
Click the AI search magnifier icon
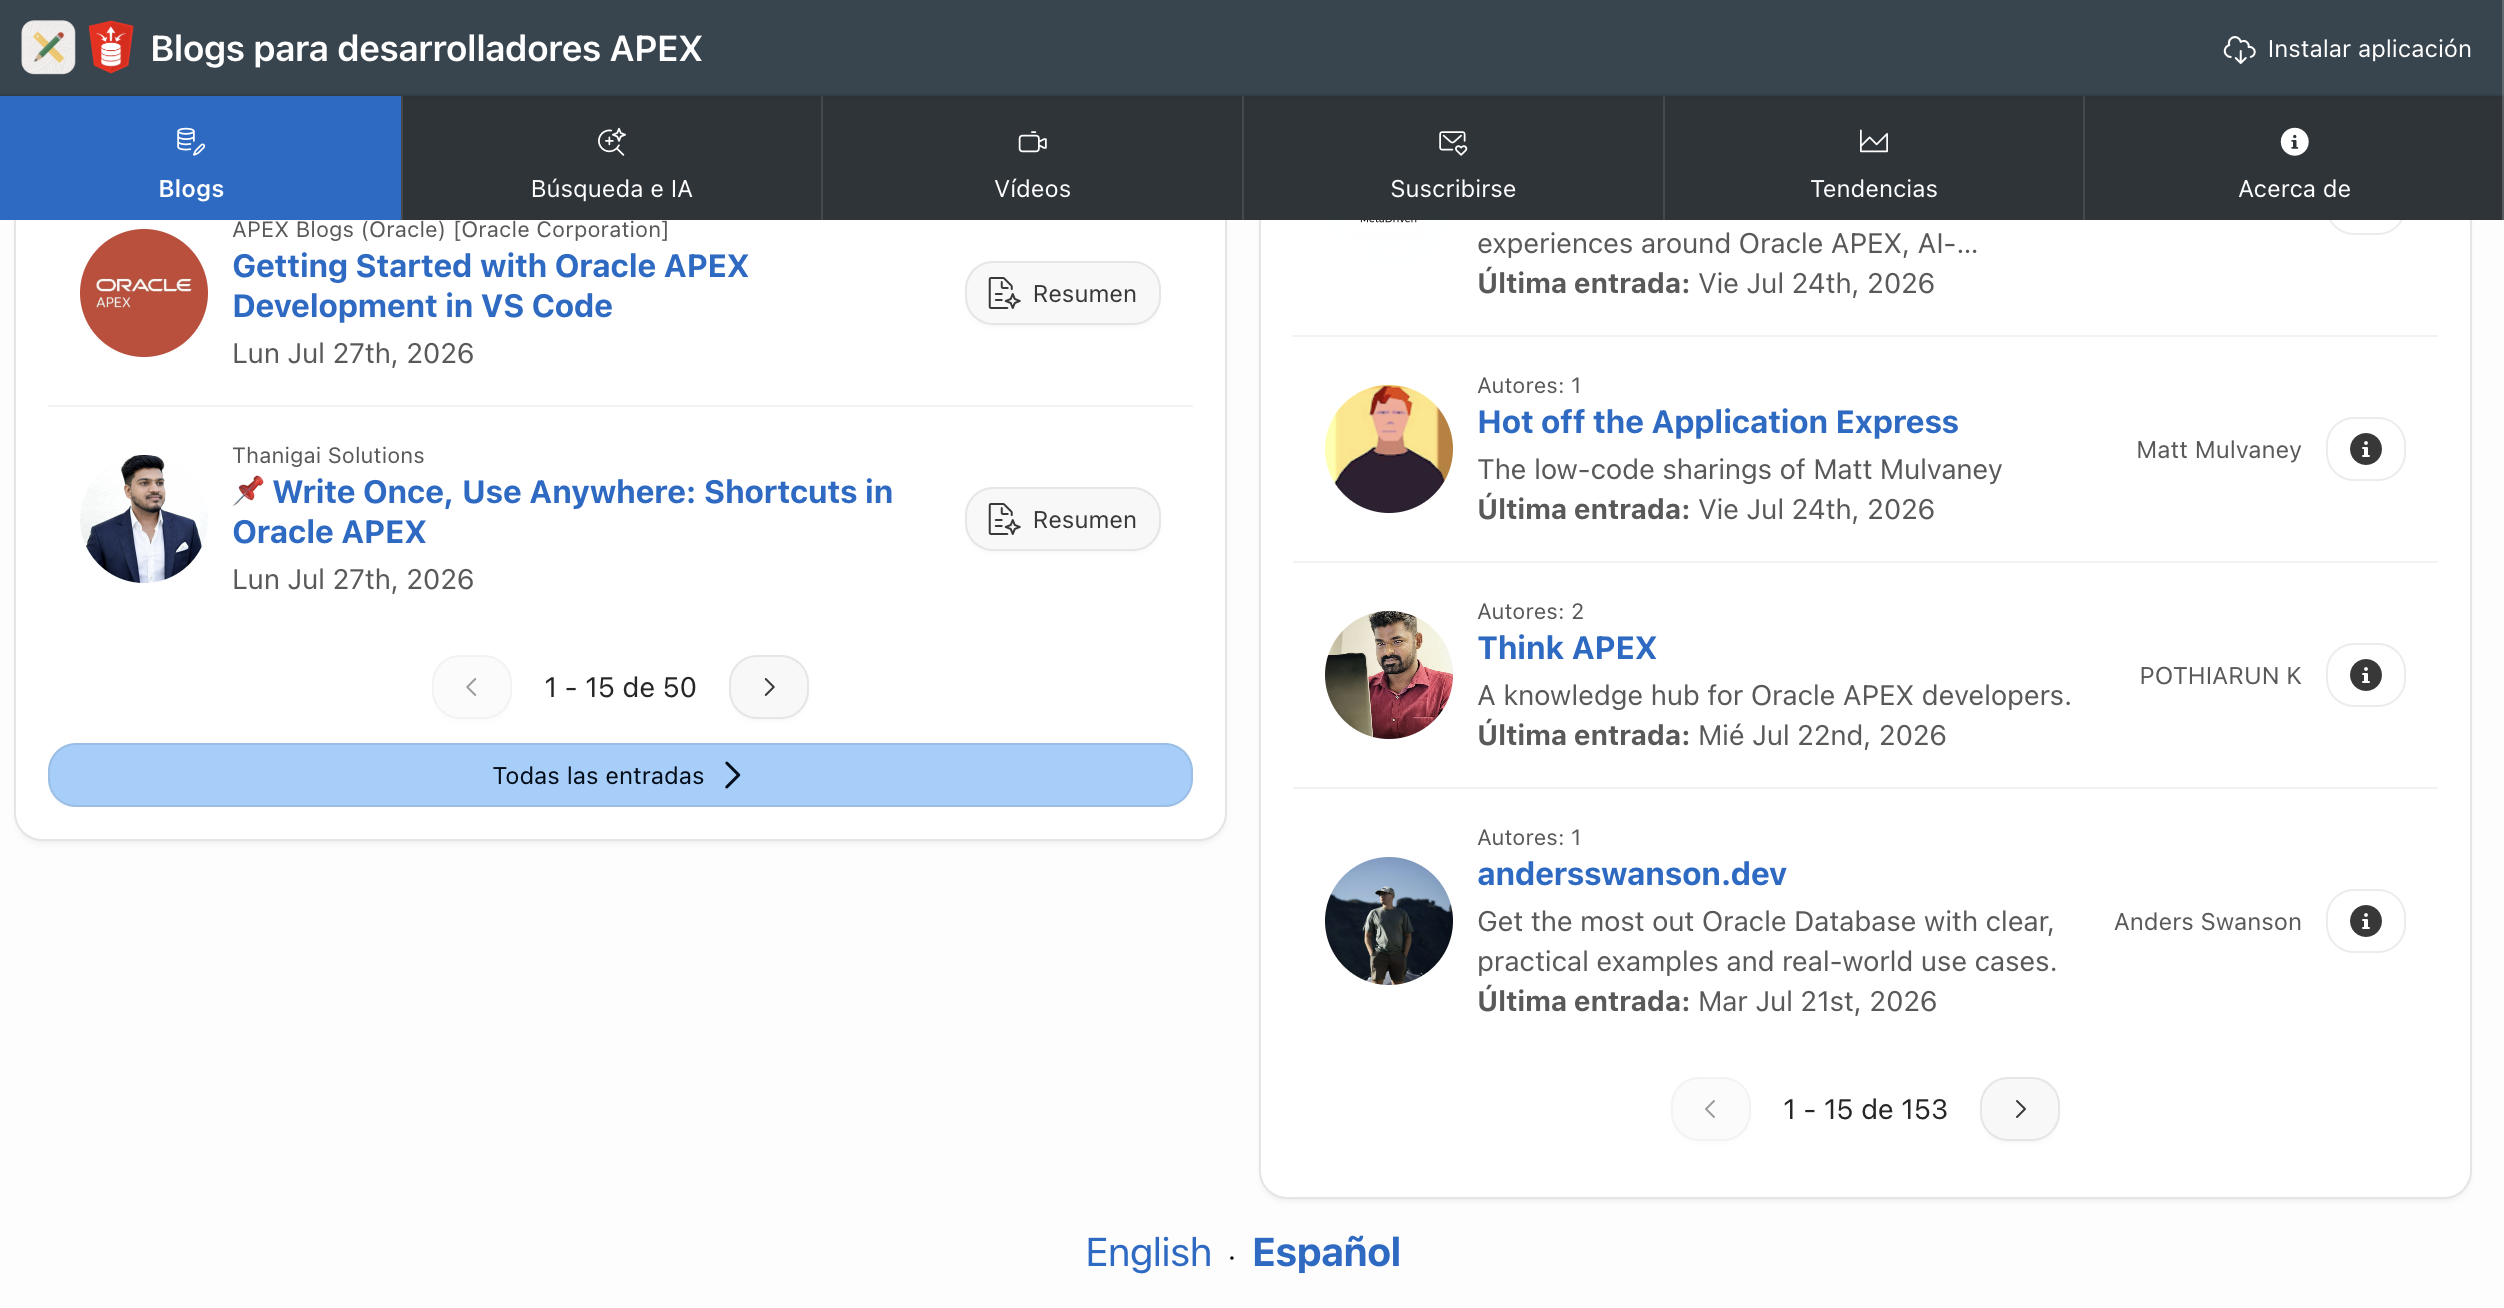(611, 141)
